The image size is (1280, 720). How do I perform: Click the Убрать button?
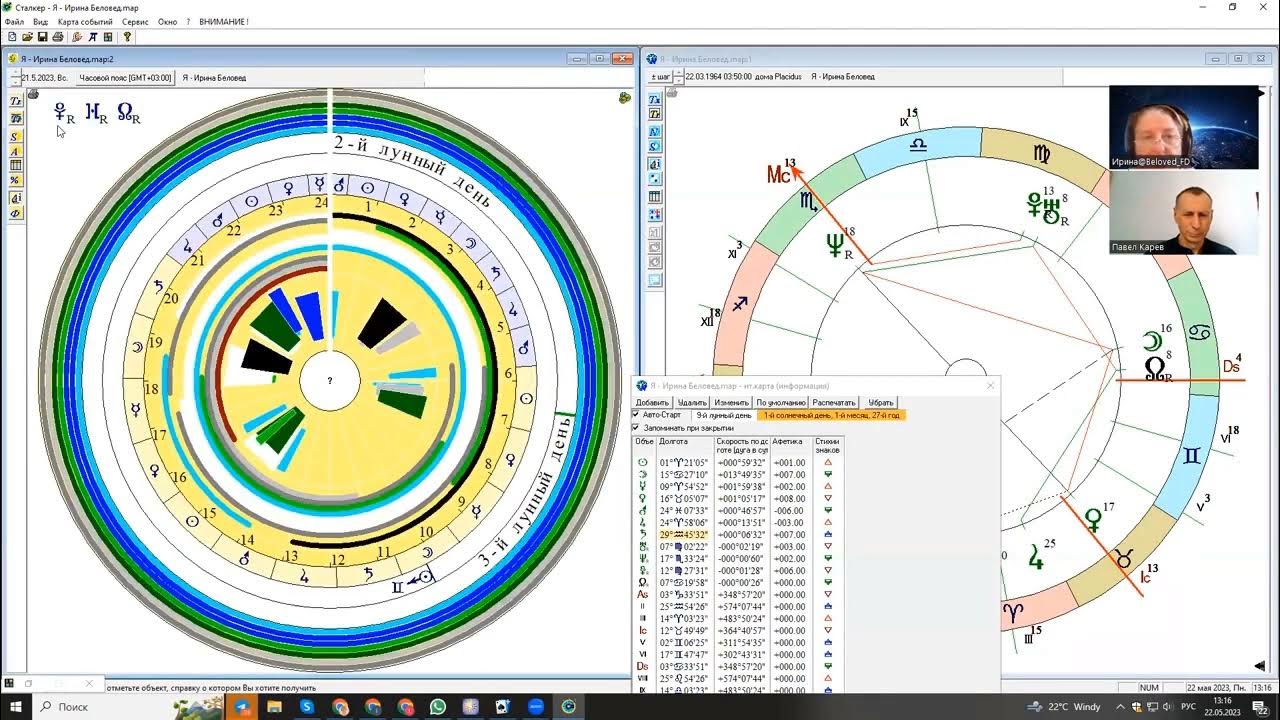click(881, 402)
